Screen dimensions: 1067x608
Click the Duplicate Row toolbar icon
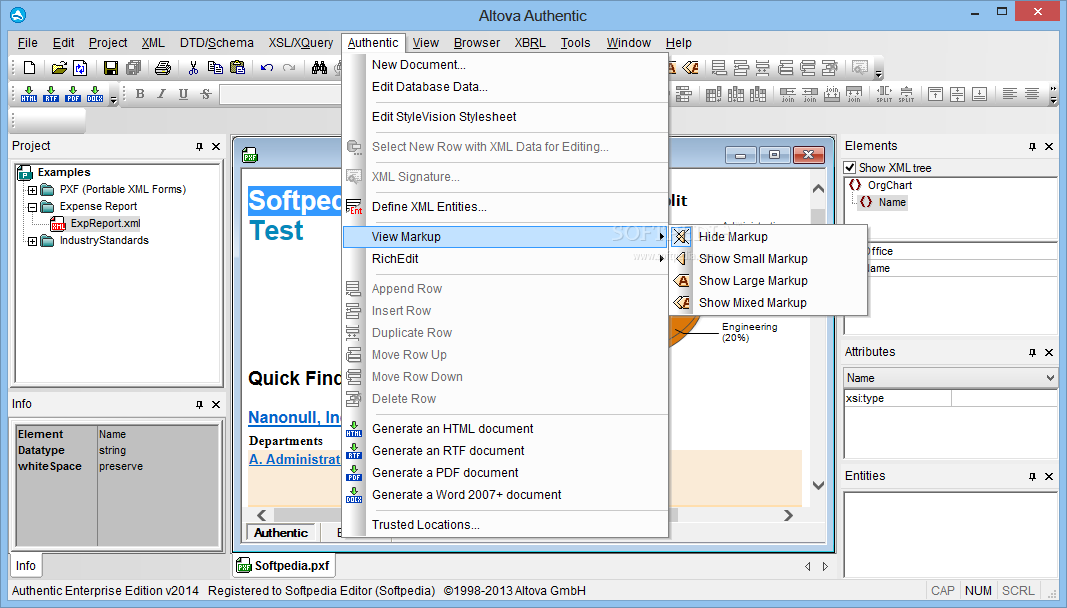point(763,67)
